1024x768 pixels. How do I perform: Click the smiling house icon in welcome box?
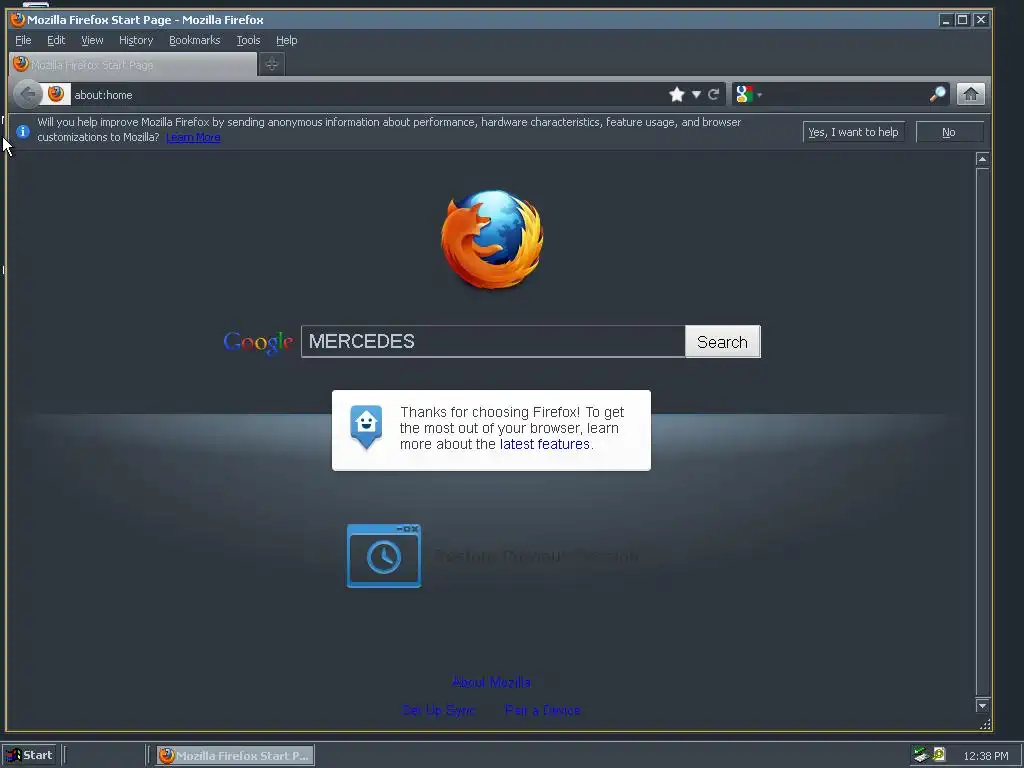[x=366, y=427]
